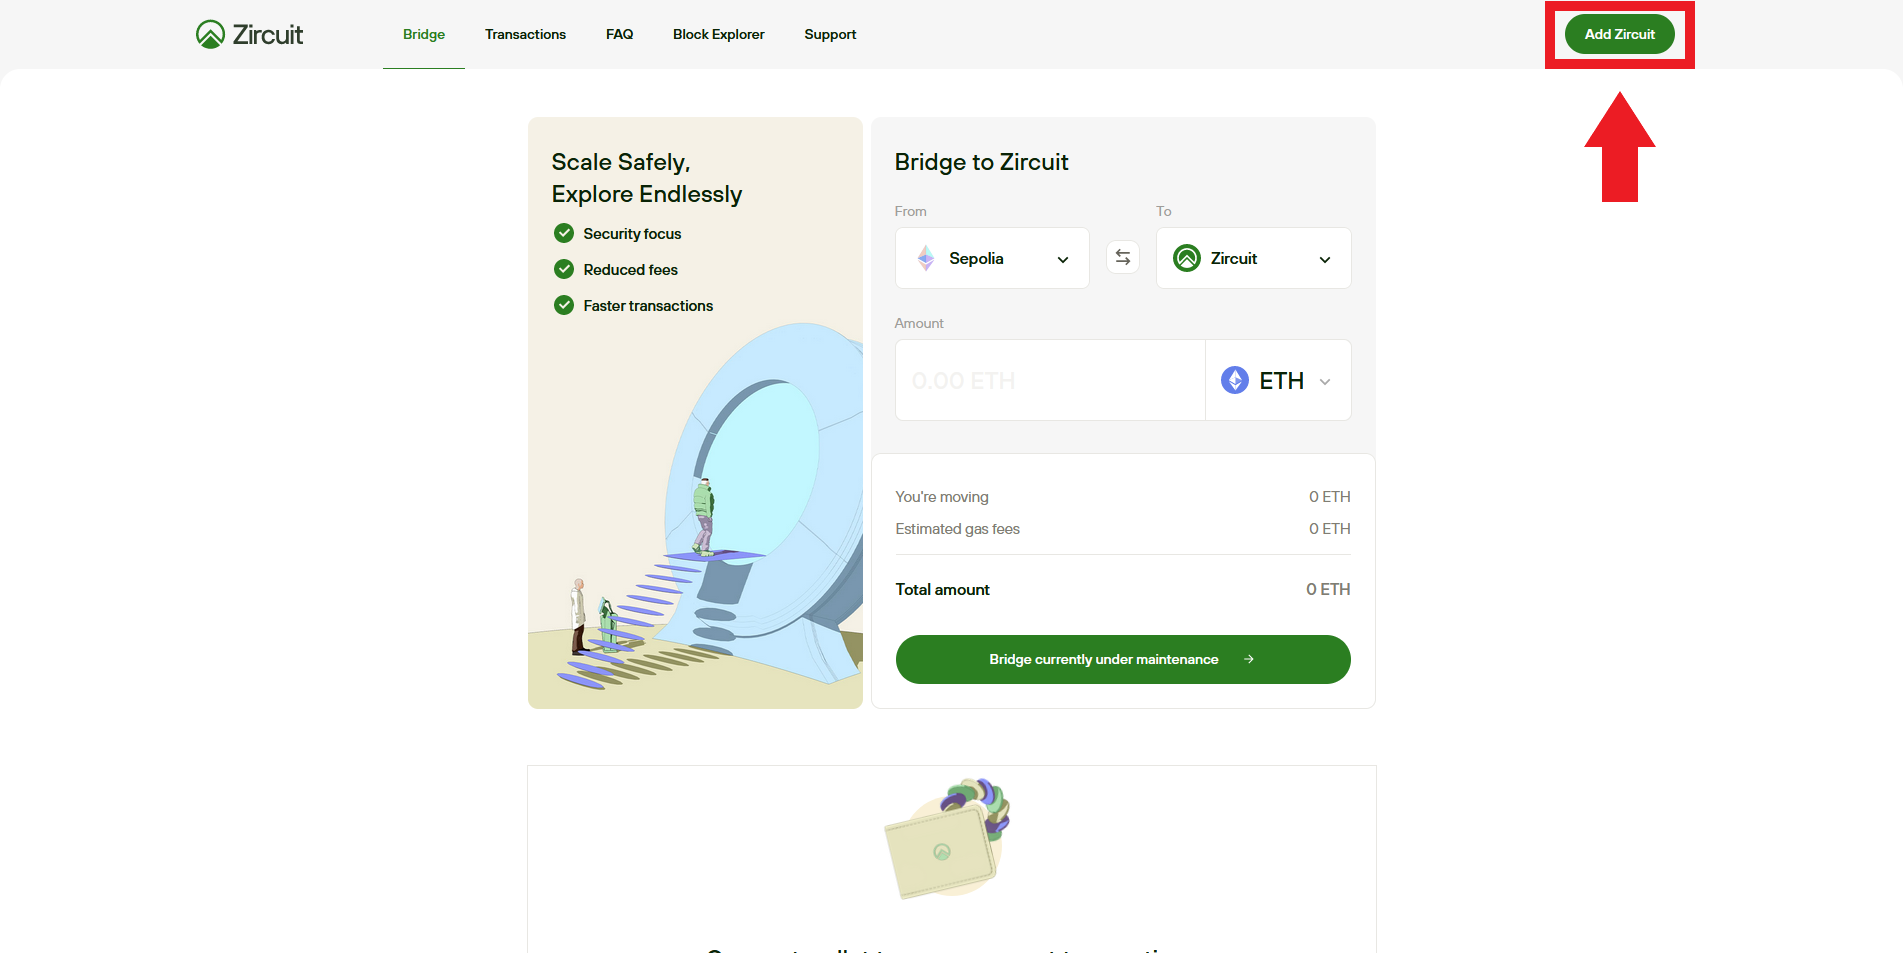The width and height of the screenshot is (1903, 953).
Task: Open the FAQ menu item
Action: pyautogui.click(x=619, y=34)
